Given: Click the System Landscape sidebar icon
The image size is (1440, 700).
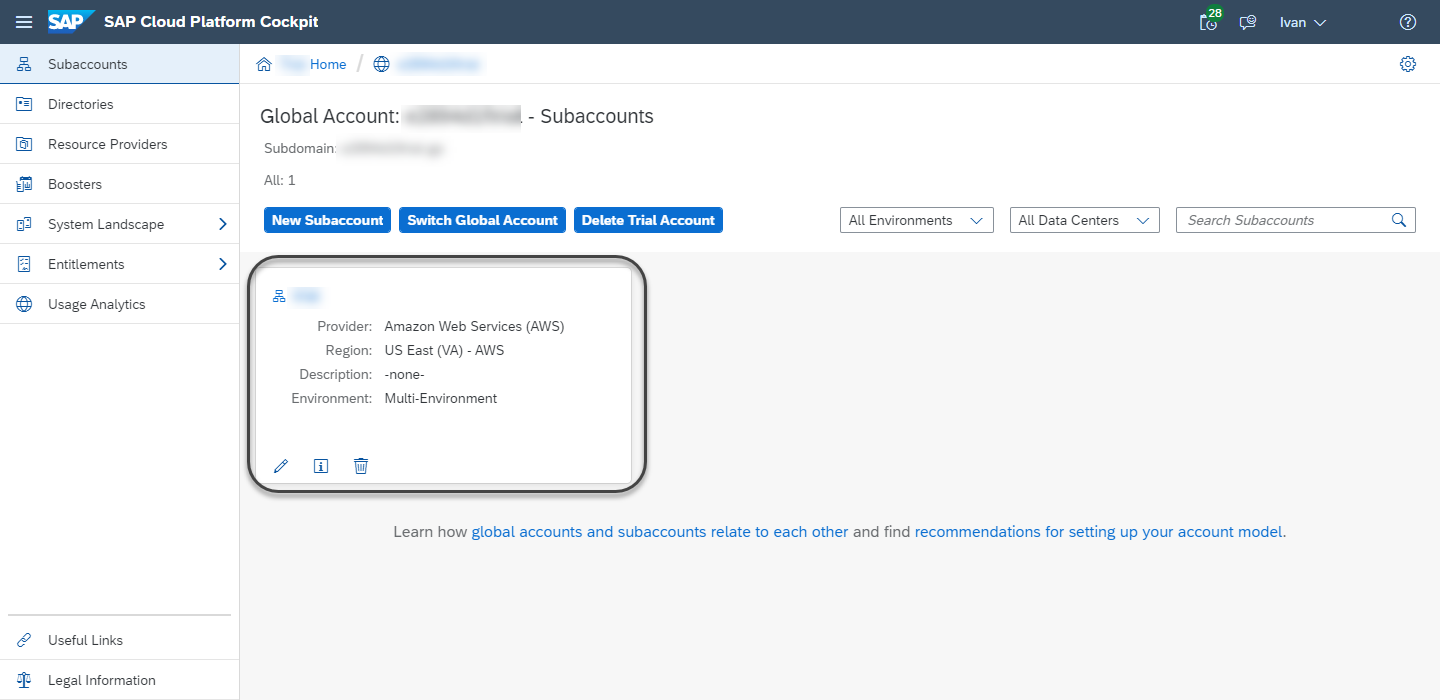Looking at the screenshot, I should click(x=25, y=224).
